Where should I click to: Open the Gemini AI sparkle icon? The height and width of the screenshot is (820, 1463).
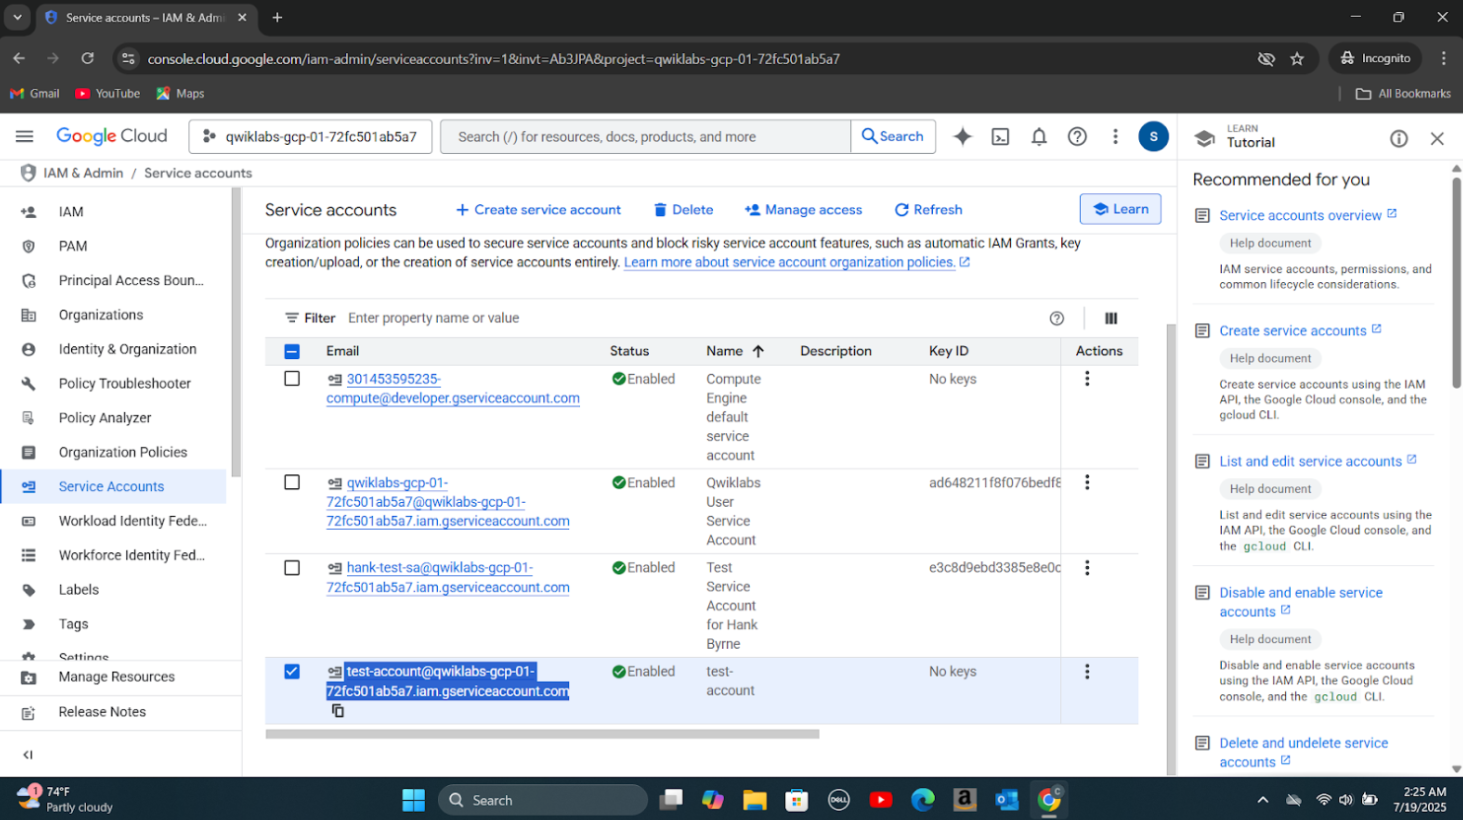[962, 137]
